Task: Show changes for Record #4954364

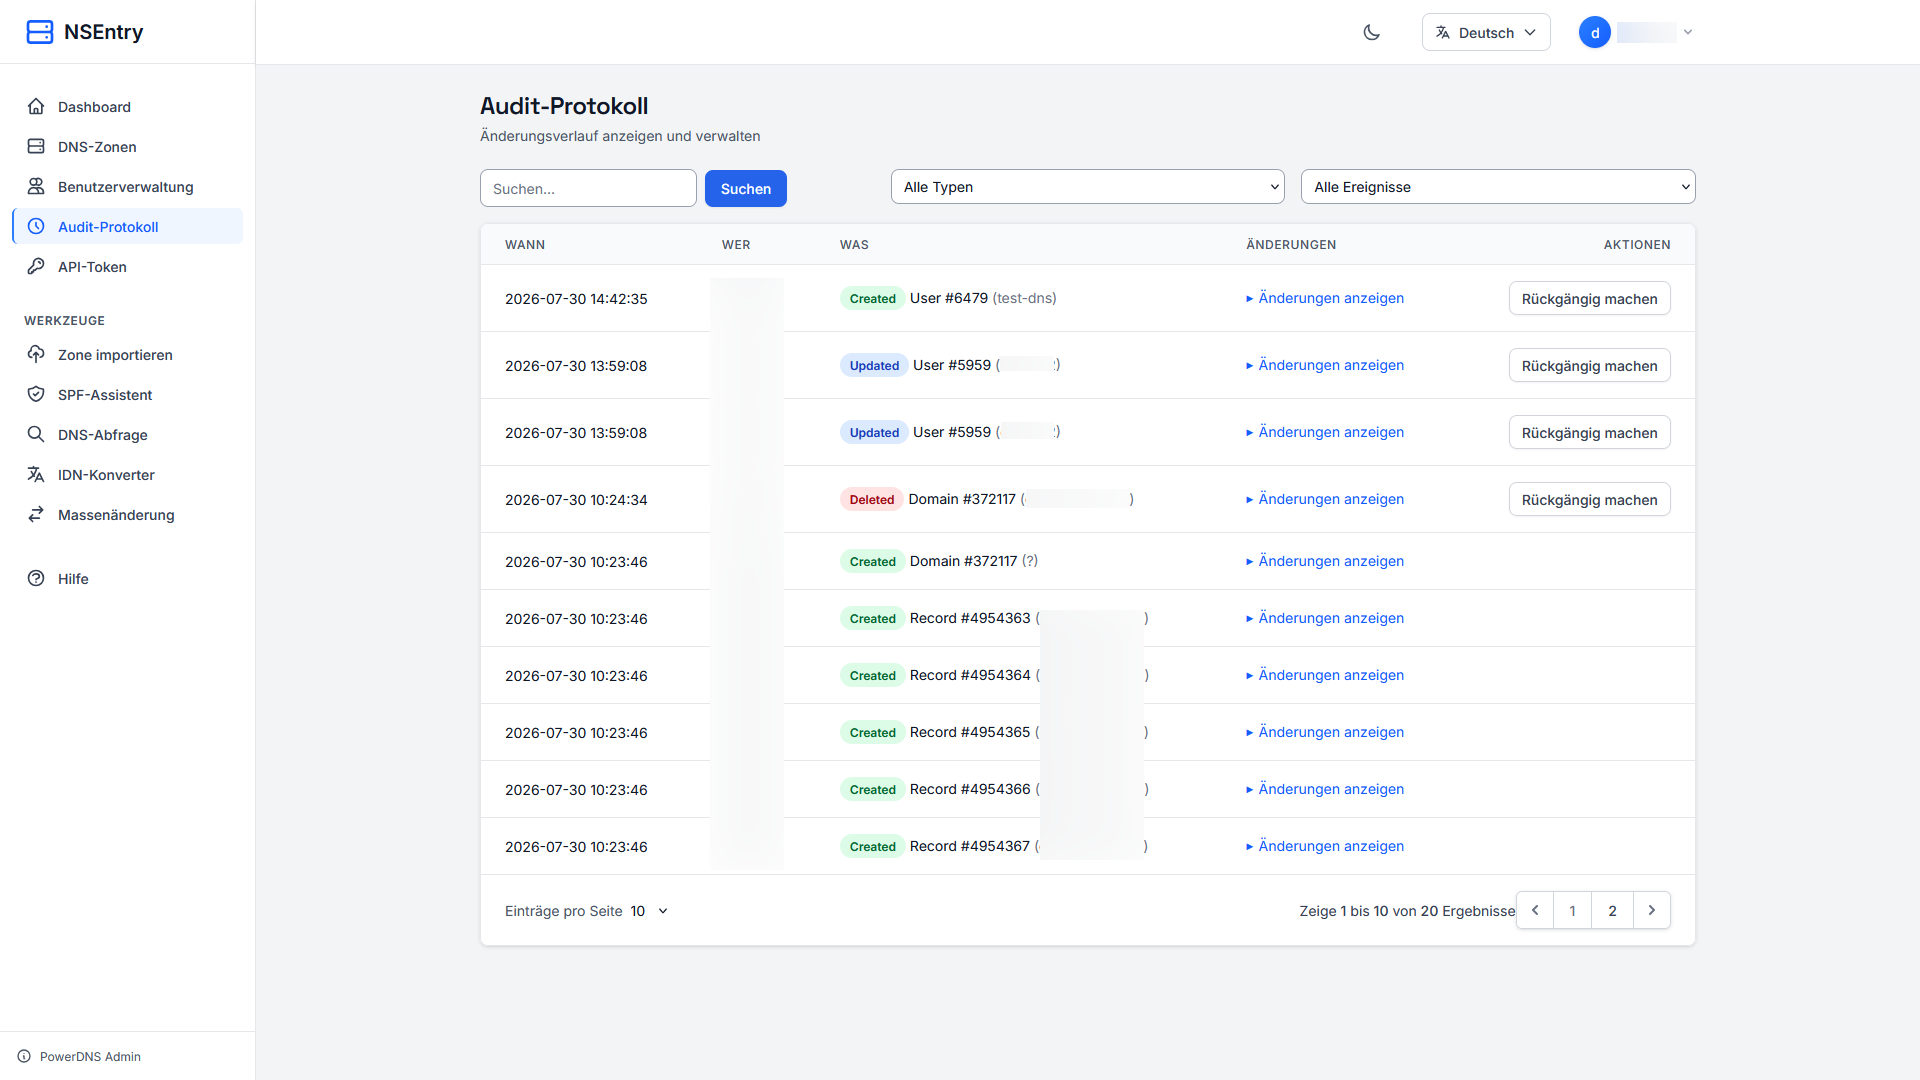Action: tap(1325, 675)
